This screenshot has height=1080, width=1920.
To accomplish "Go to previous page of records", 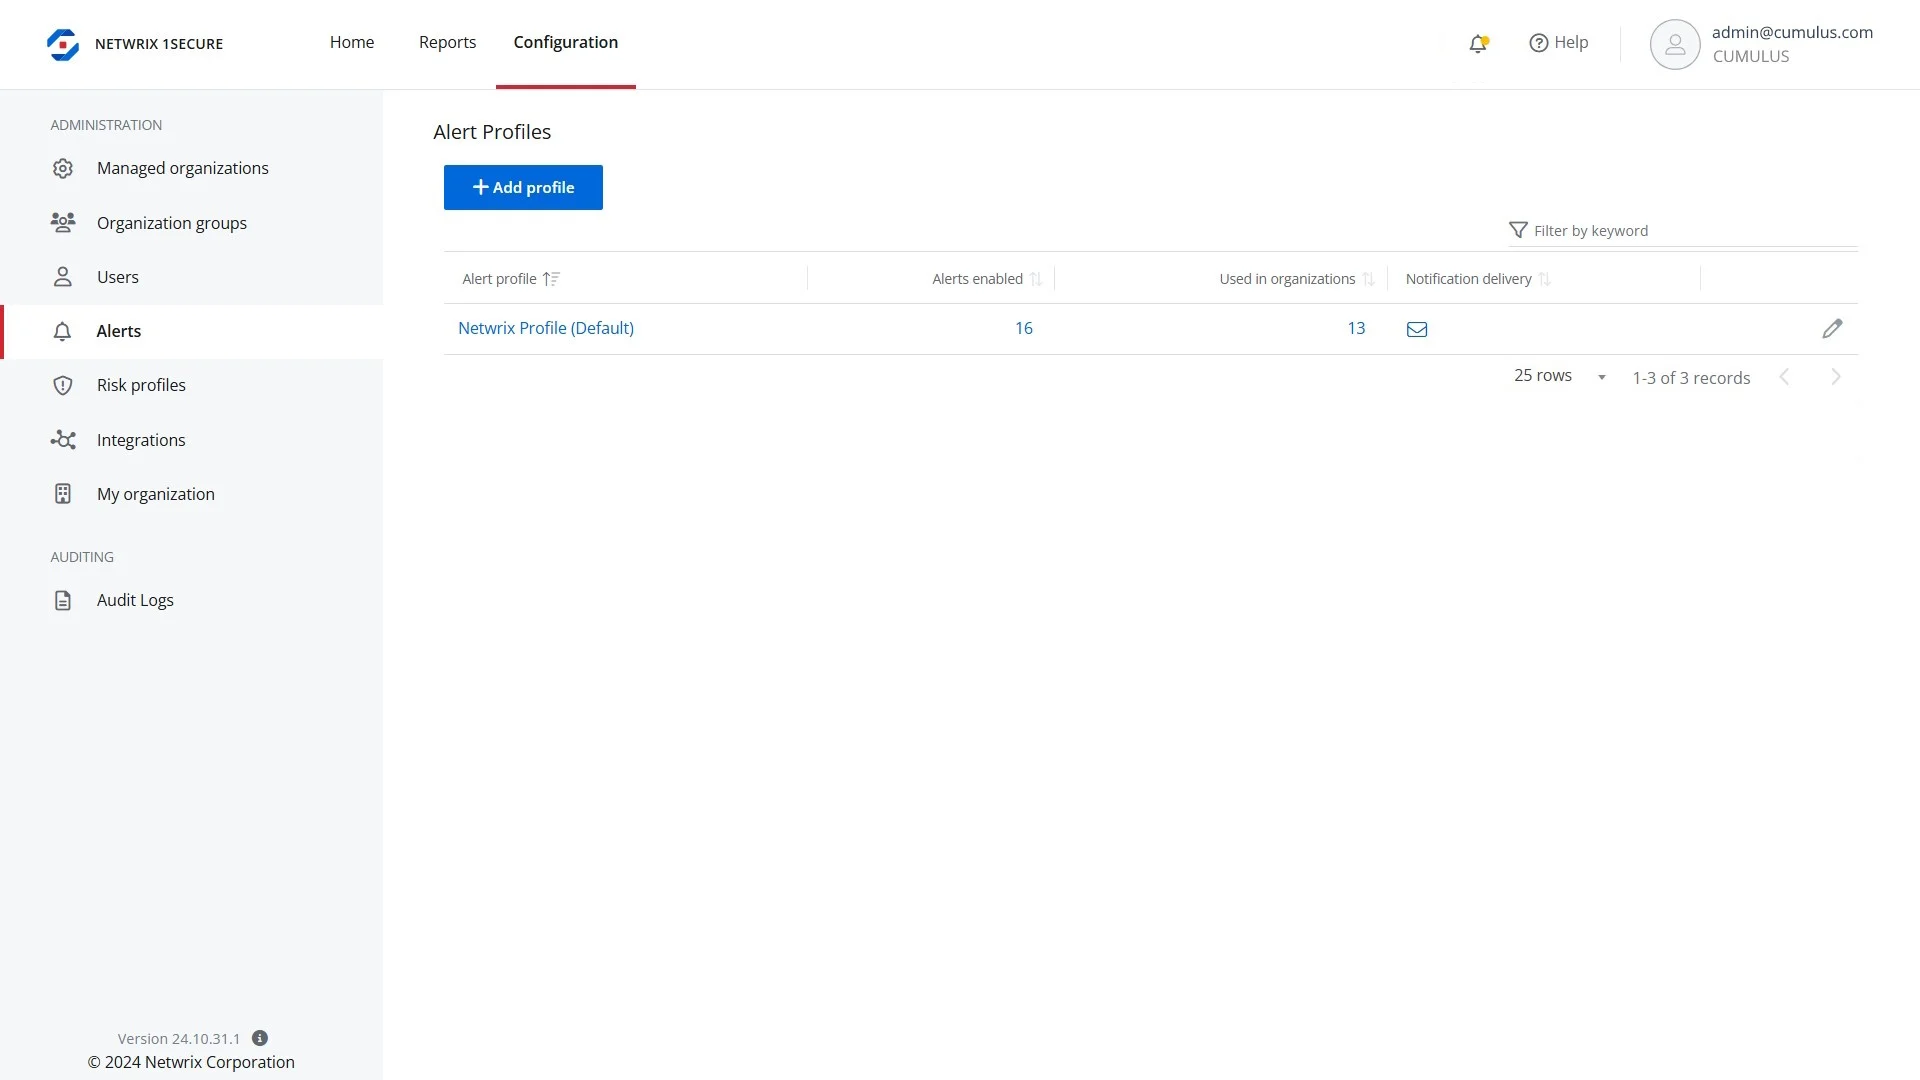I will pyautogui.click(x=1784, y=377).
